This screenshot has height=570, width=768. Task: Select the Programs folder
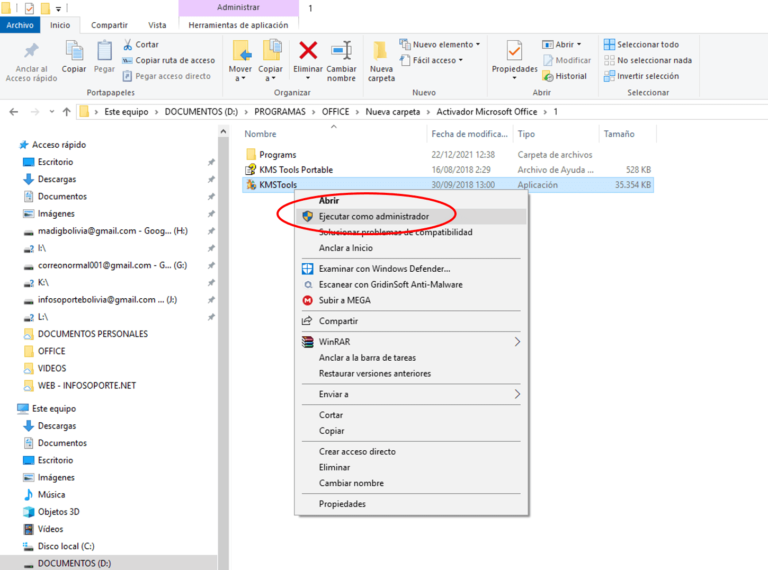click(x=278, y=155)
